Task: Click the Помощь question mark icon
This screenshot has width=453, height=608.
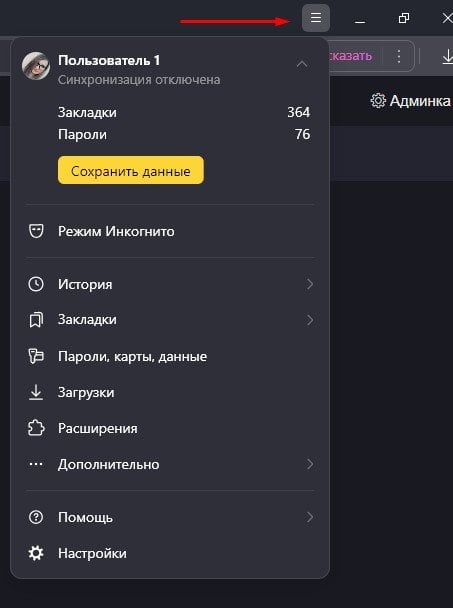Action: click(36, 517)
